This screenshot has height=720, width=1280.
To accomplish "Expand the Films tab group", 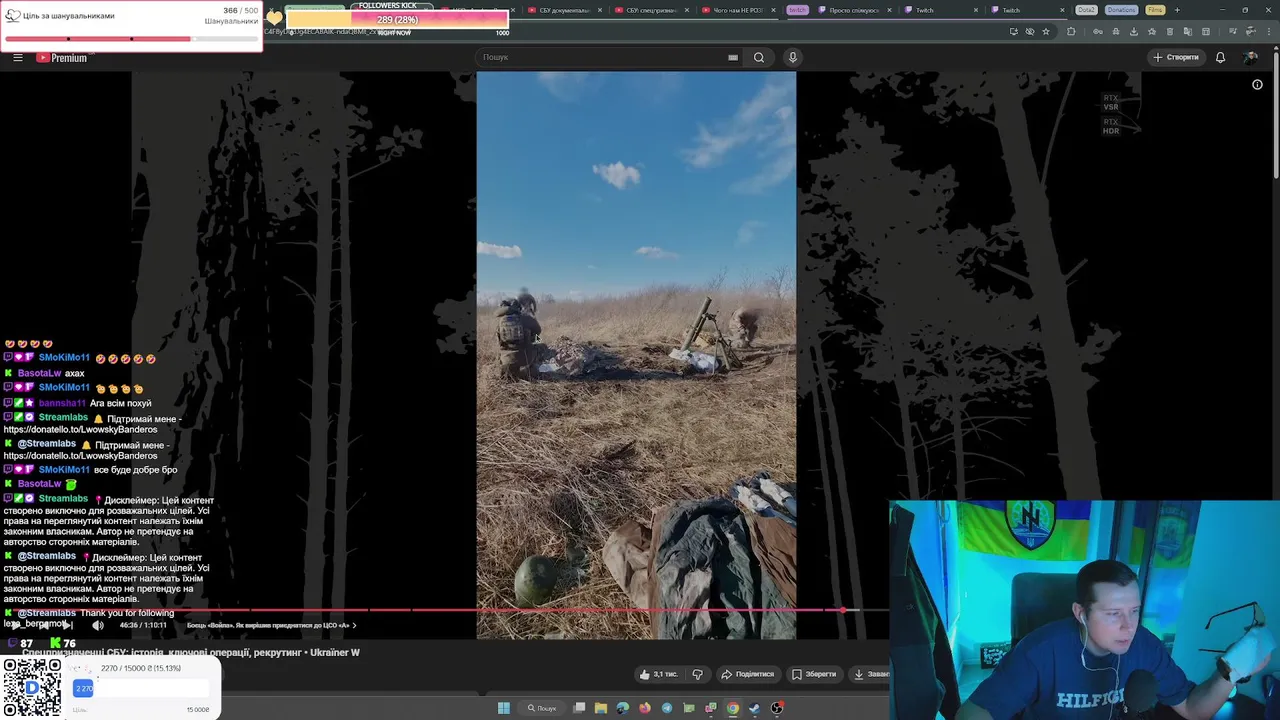I will (x=1155, y=10).
